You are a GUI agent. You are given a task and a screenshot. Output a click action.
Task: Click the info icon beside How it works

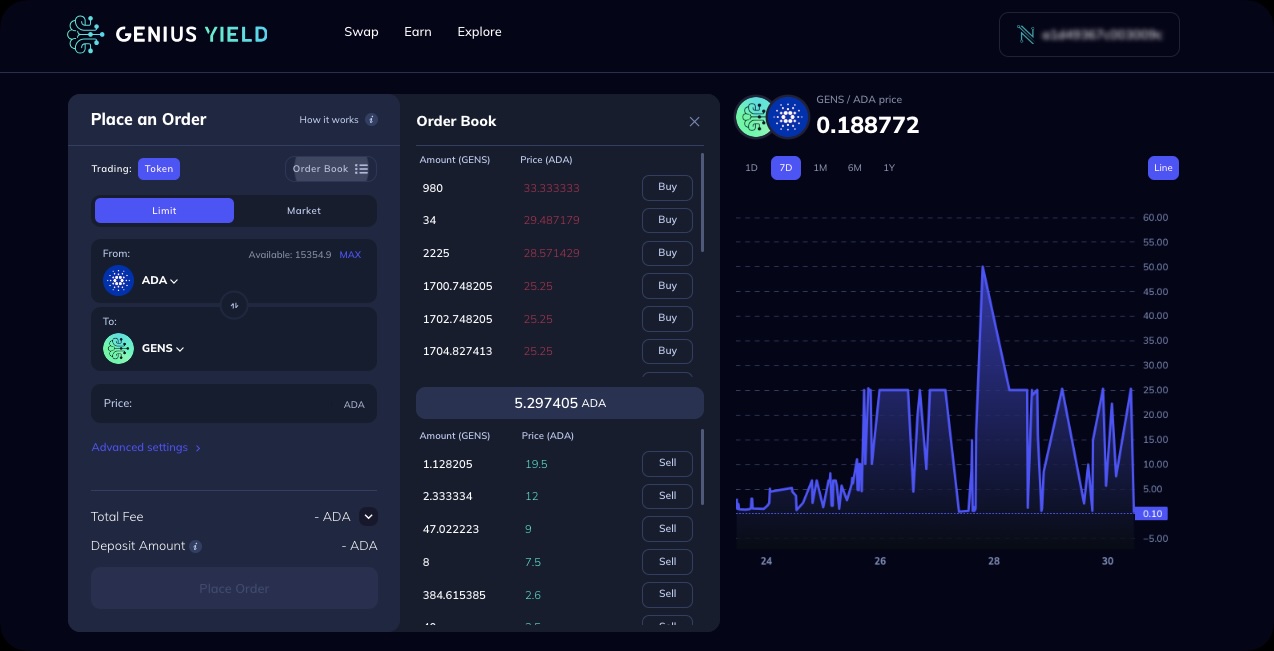coord(371,120)
